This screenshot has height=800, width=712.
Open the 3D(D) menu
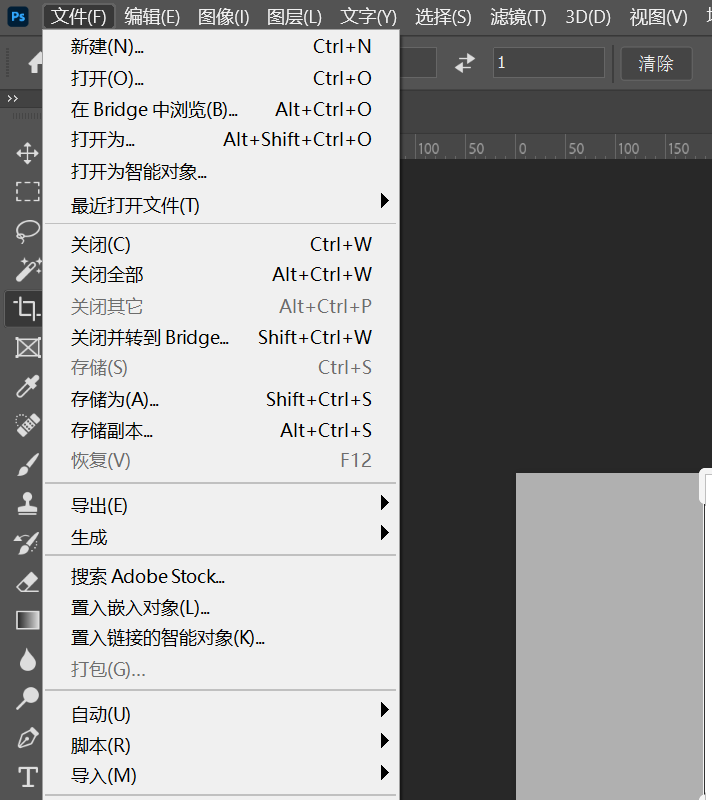(588, 17)
